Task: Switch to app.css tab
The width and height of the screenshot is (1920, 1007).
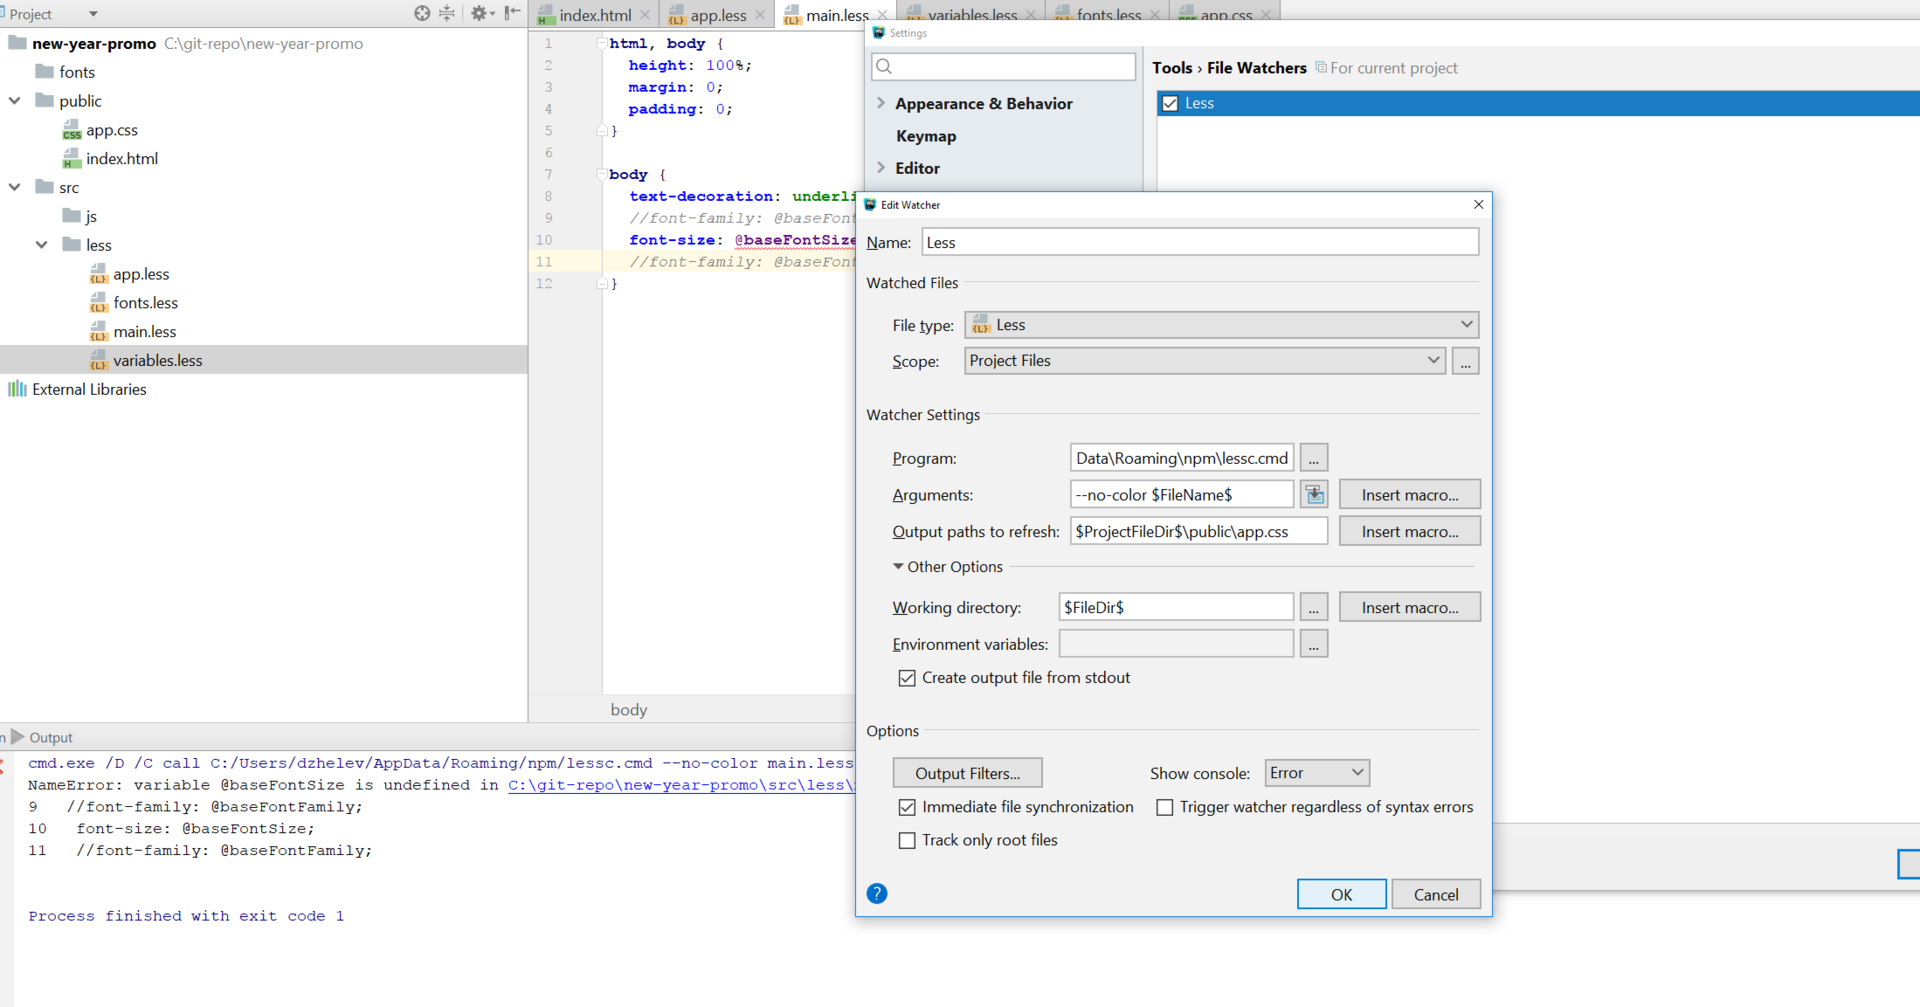Action: coord(1226,15)
